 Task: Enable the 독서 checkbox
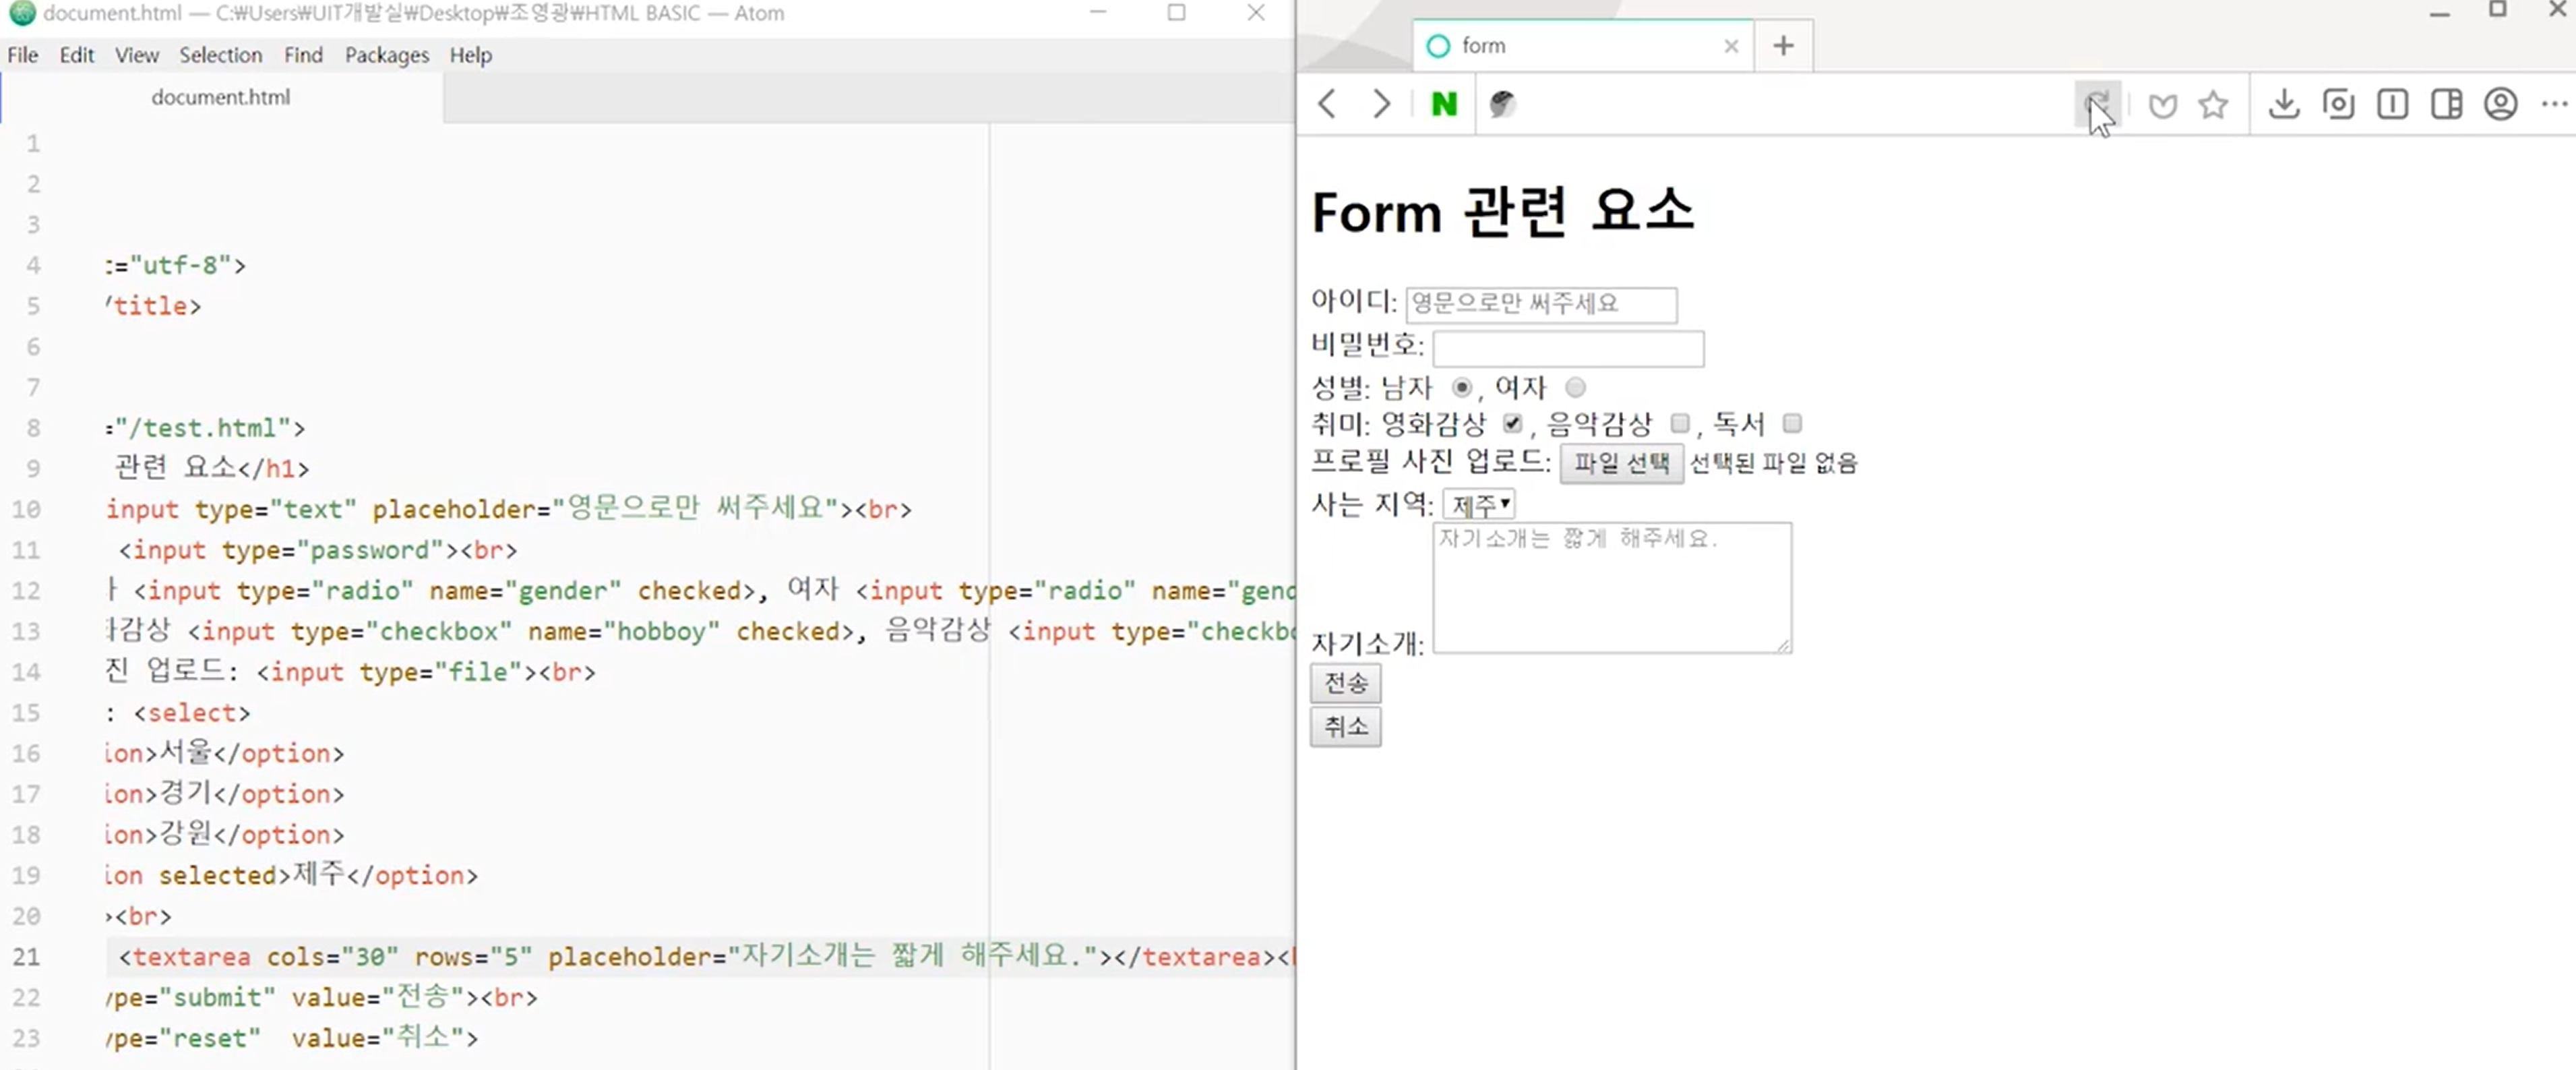coord(1792,423)
